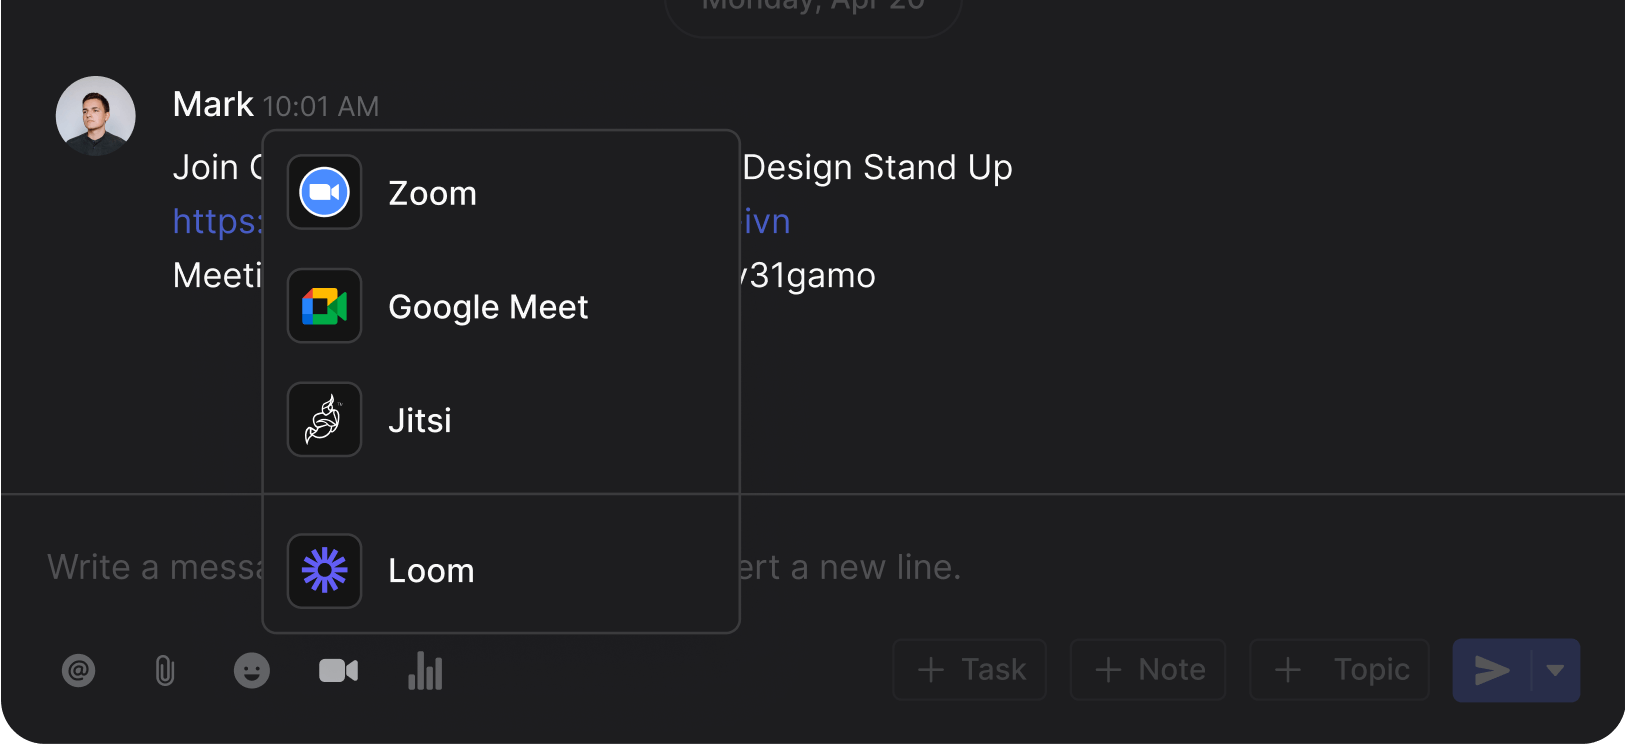The width and height of the screenshot is (1625, 748).
Task: Select Jitsi as the meeting provider
Action: 419,419
